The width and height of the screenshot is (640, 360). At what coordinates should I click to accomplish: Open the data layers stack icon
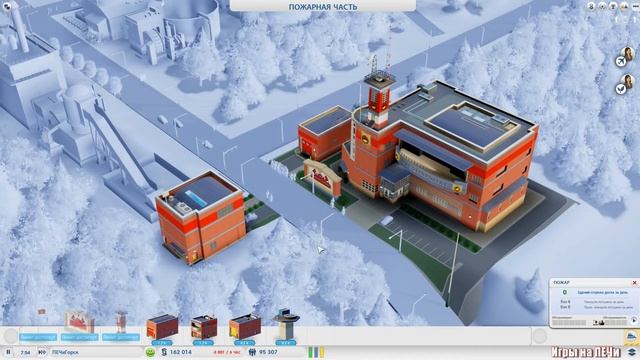[632, 352]
